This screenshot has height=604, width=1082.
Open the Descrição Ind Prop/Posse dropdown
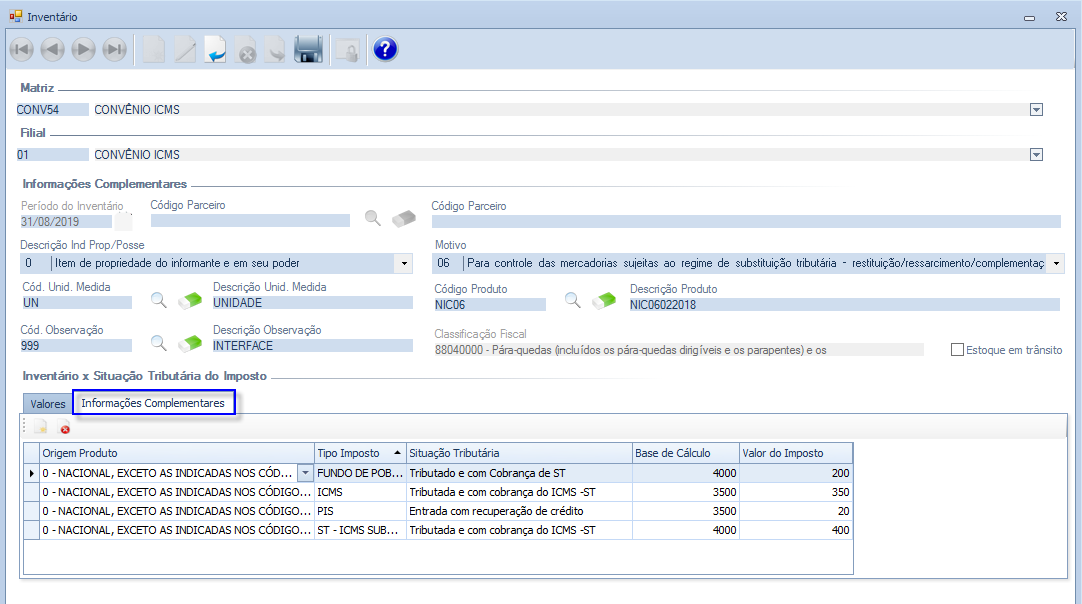click(x=404, y=263)
